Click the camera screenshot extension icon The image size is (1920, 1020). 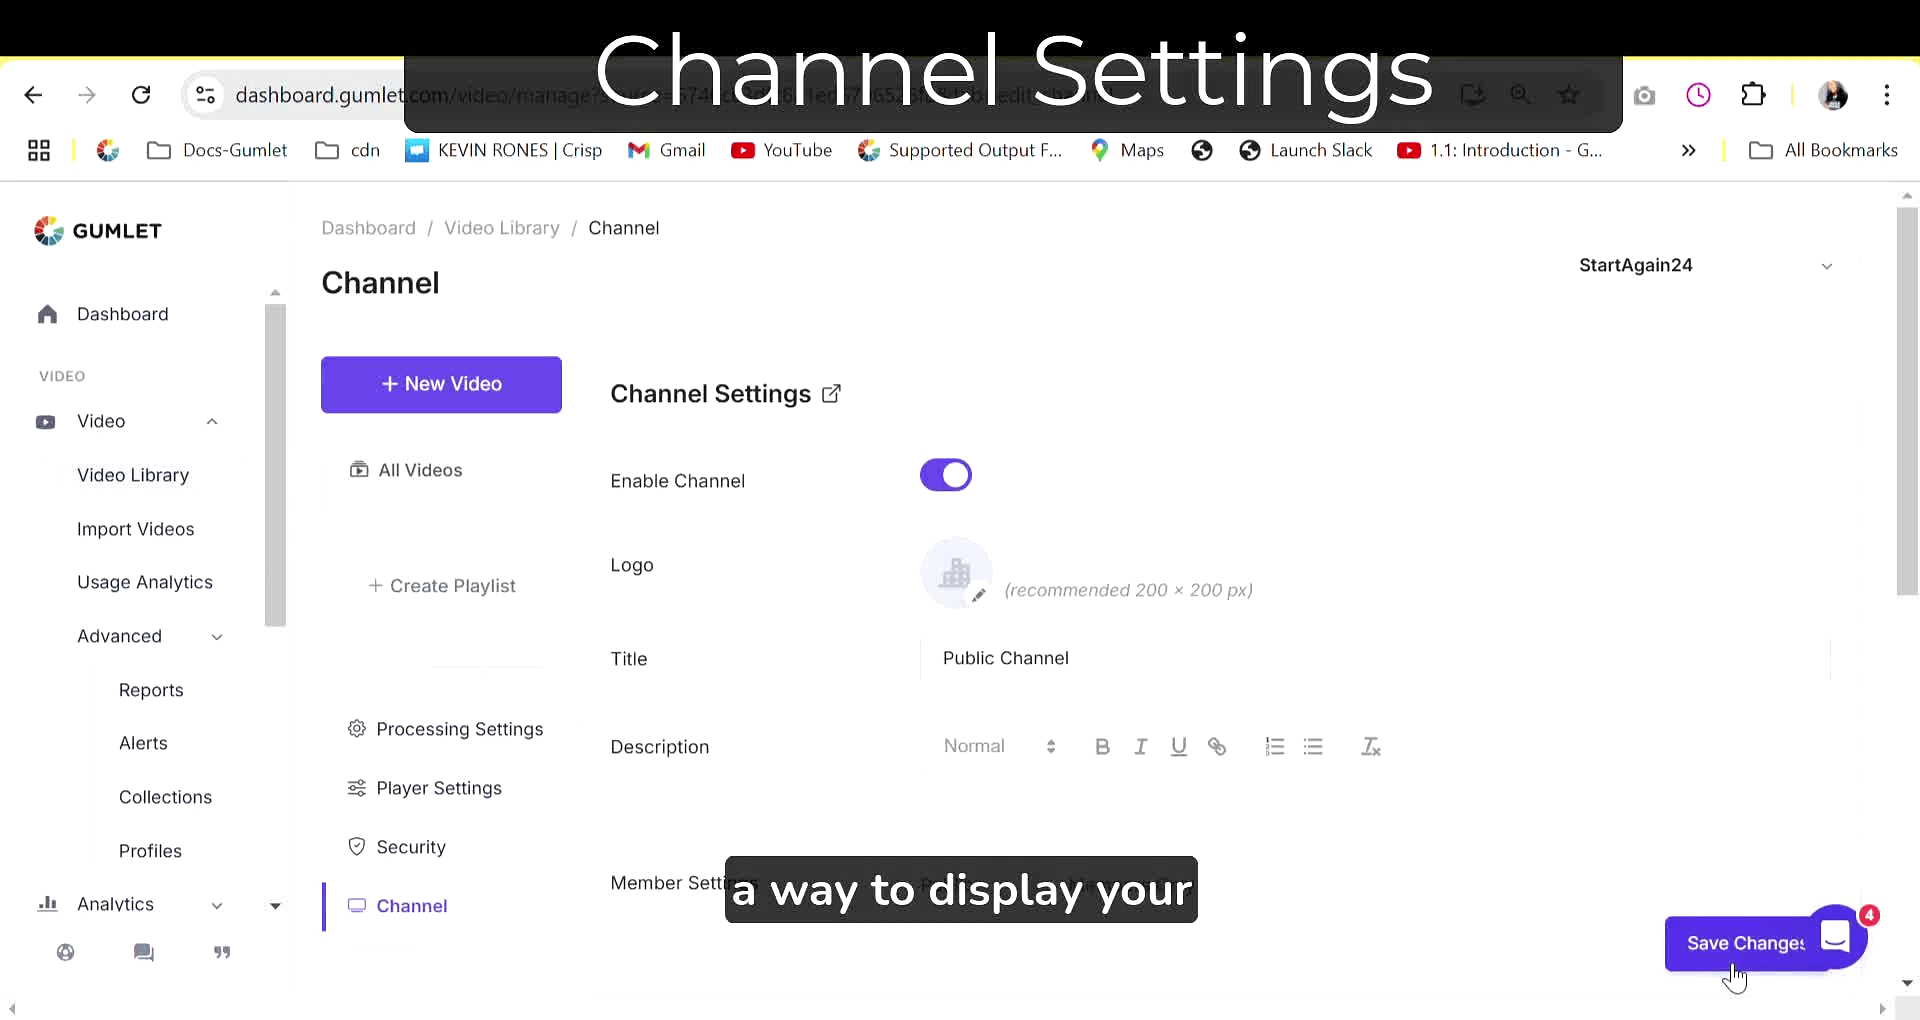1644,95
